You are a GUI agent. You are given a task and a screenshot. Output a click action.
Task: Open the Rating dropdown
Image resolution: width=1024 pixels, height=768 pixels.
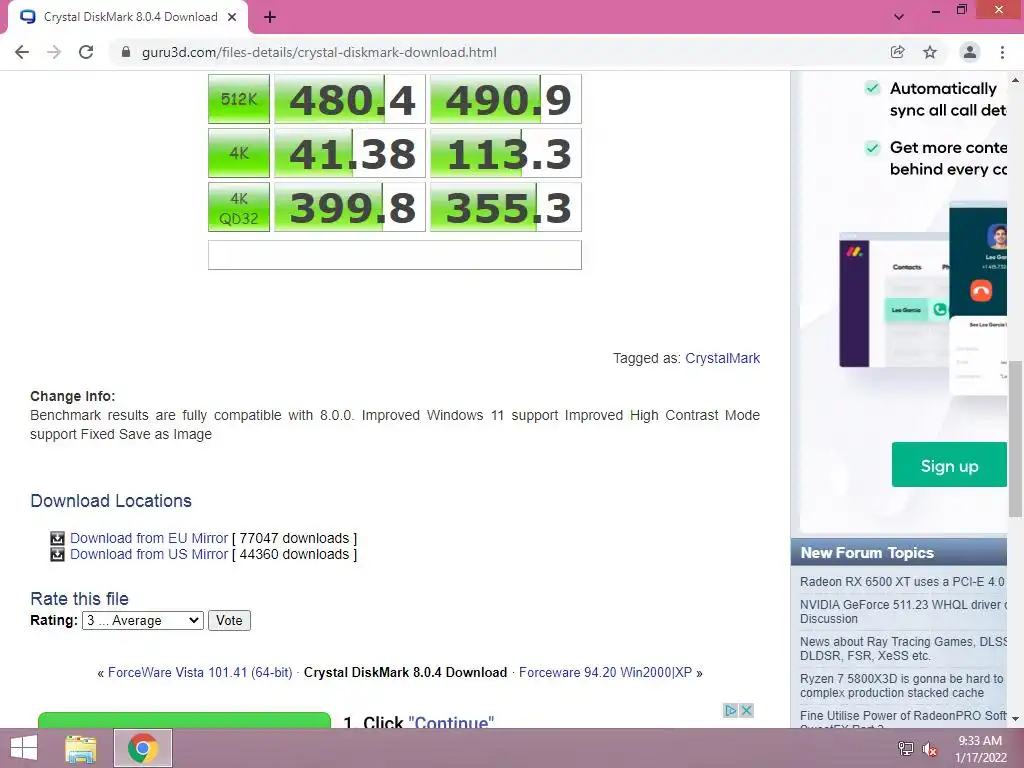pos(142,620)
